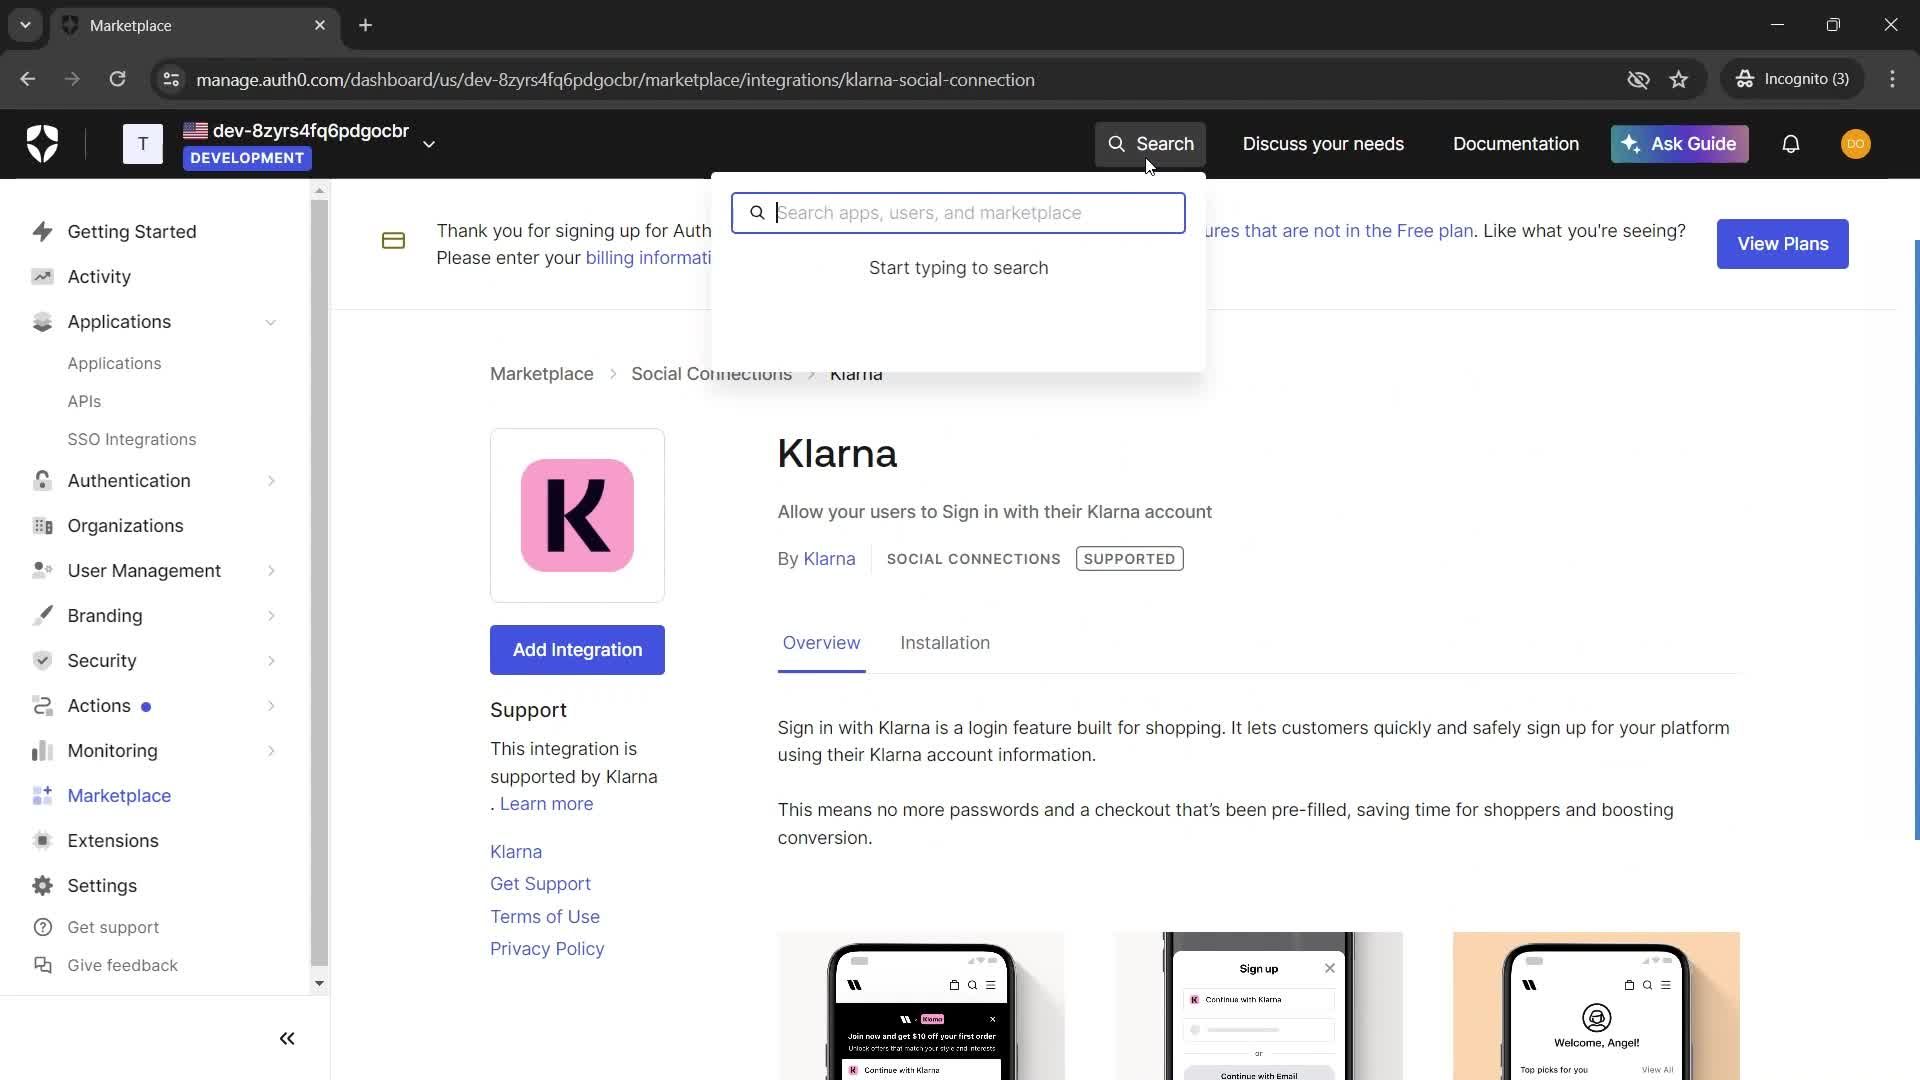Click the Give feedback chat icon

click(42, 966)
